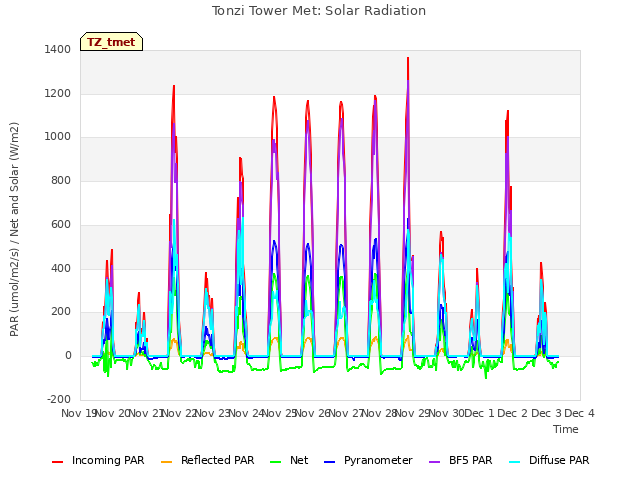This screenshot has height=480, width=640.
Task: Click the cyan Diffuse PAR legend swatch
Action: (515, 462)
